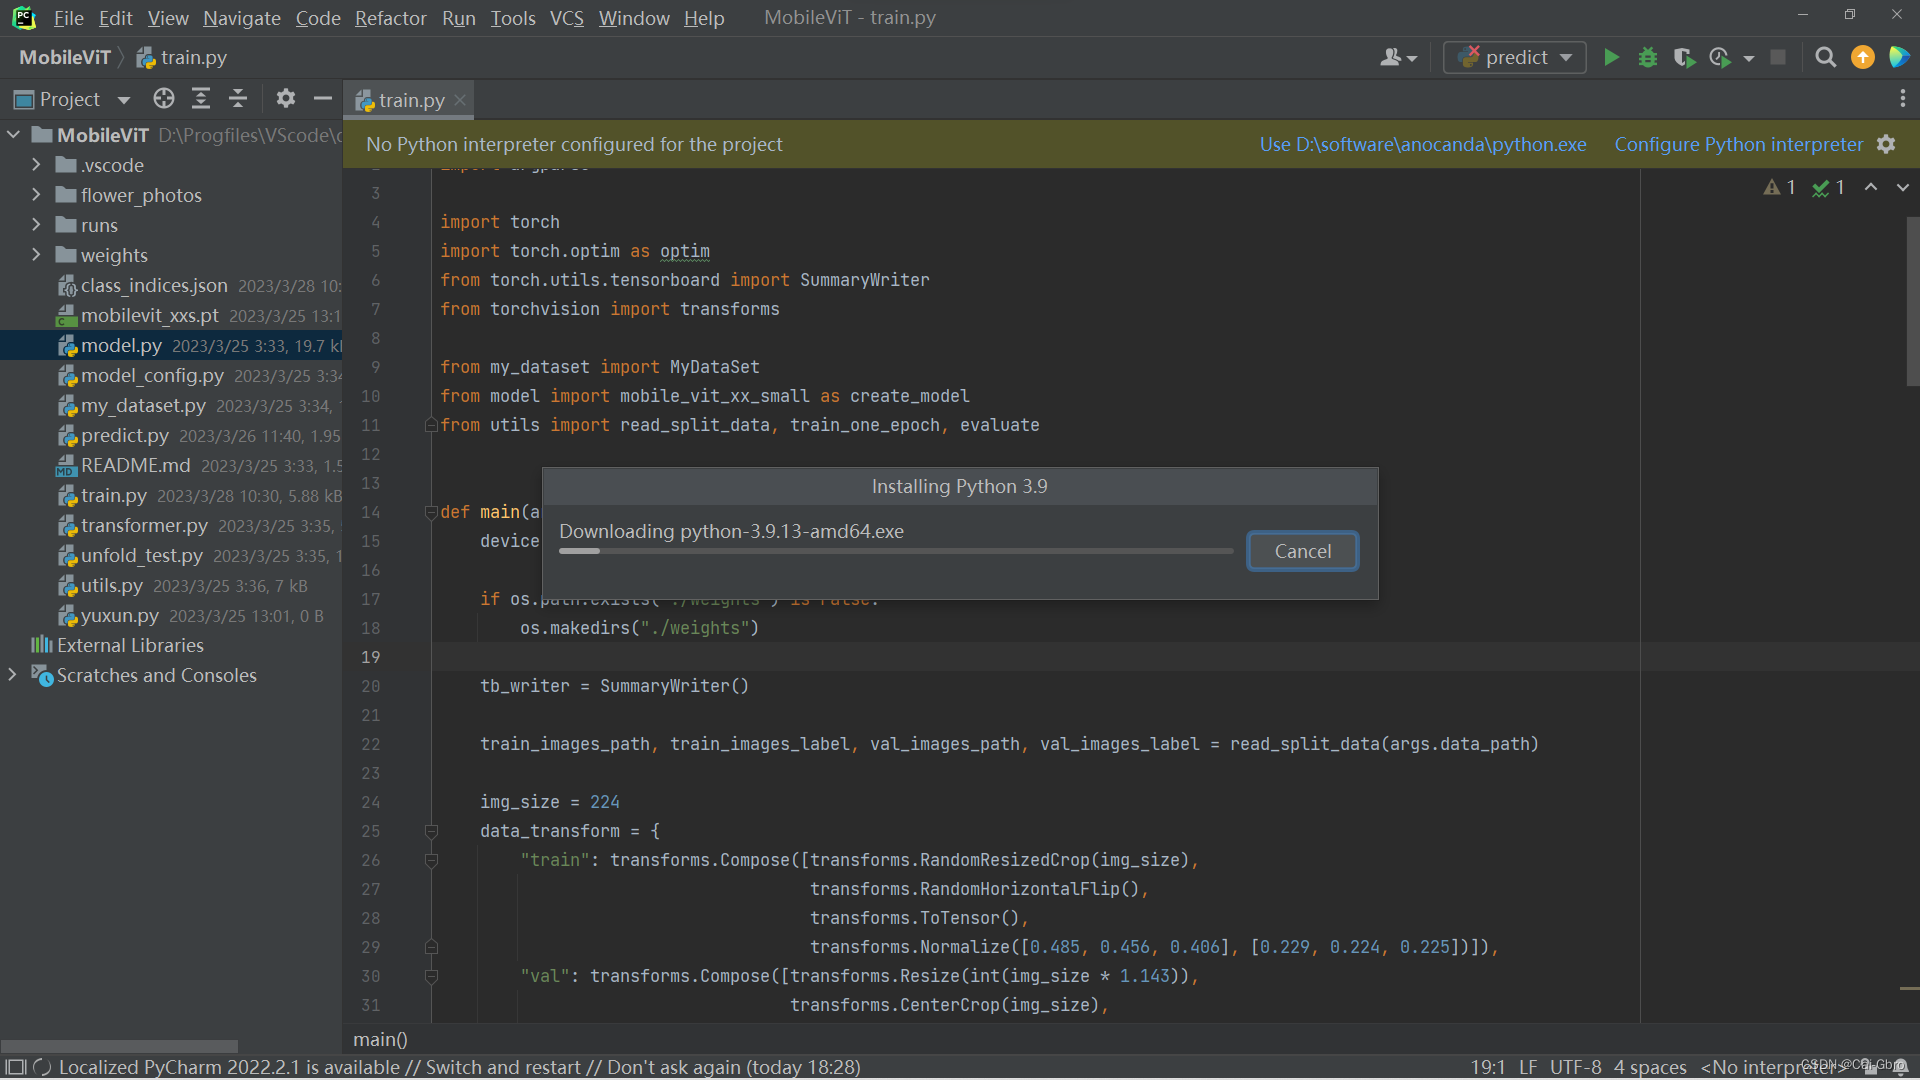Open Project panel gear options
Image resolution: width=1920 pixels, height=1080 pixels.
[x=286, y=98]
